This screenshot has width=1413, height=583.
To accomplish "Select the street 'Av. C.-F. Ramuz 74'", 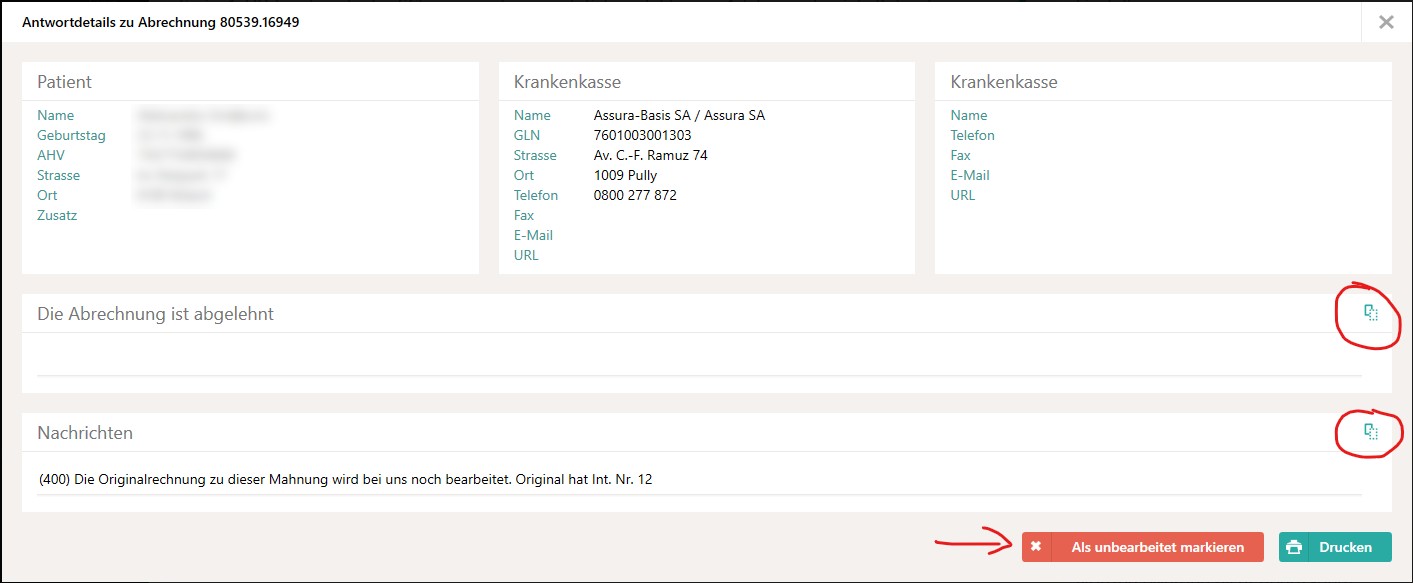I will tap(650, 155).
